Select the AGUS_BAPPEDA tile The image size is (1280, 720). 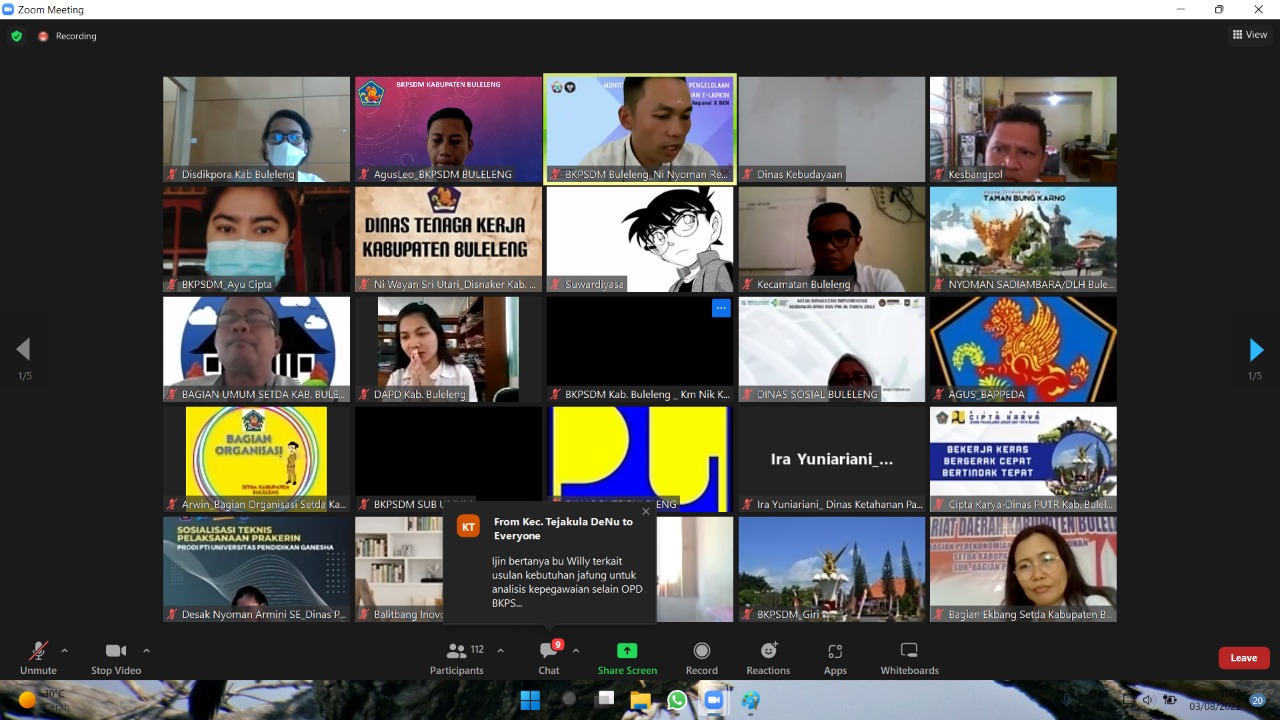(x=1023, y=350)
